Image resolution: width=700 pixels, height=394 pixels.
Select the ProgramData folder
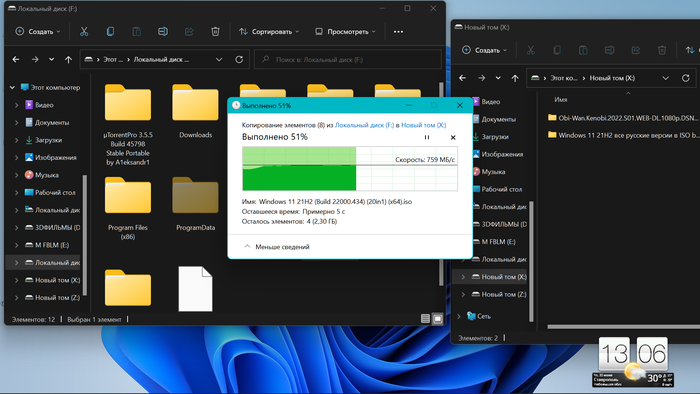point(196,204)
